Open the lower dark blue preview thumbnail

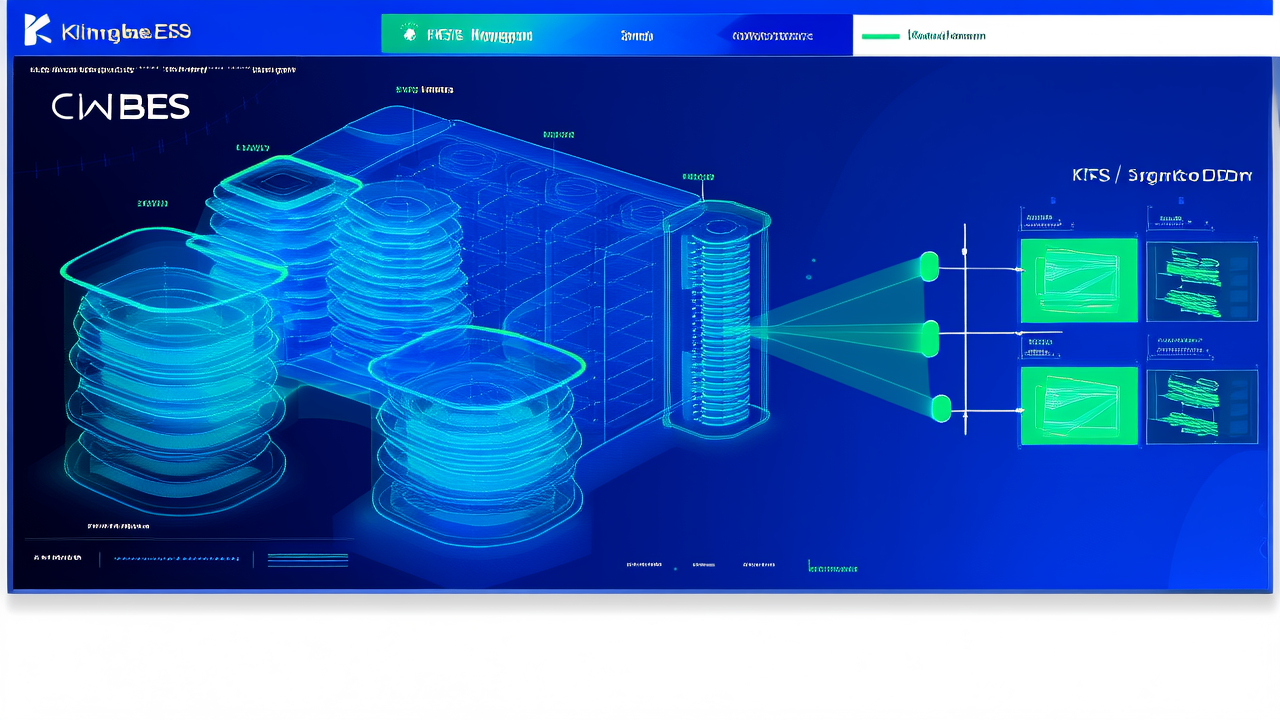[x=1201, y=406]
